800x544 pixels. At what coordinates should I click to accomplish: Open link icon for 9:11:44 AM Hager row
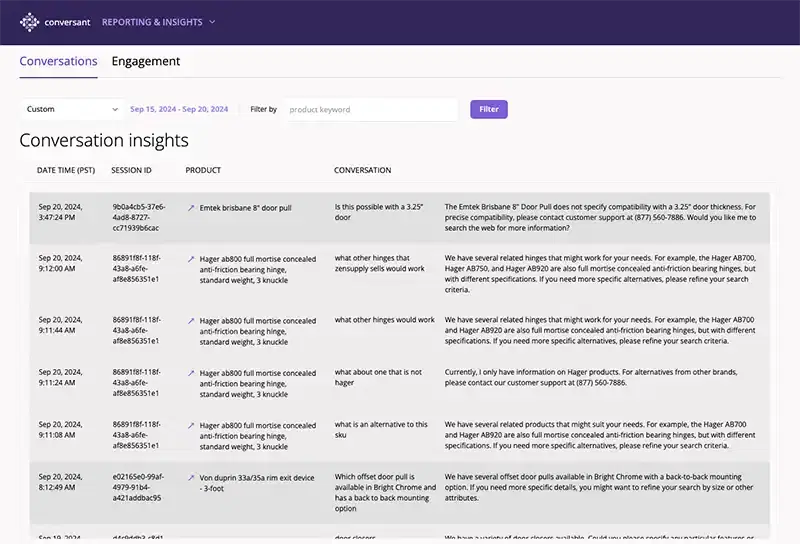(x=191, y=321)
